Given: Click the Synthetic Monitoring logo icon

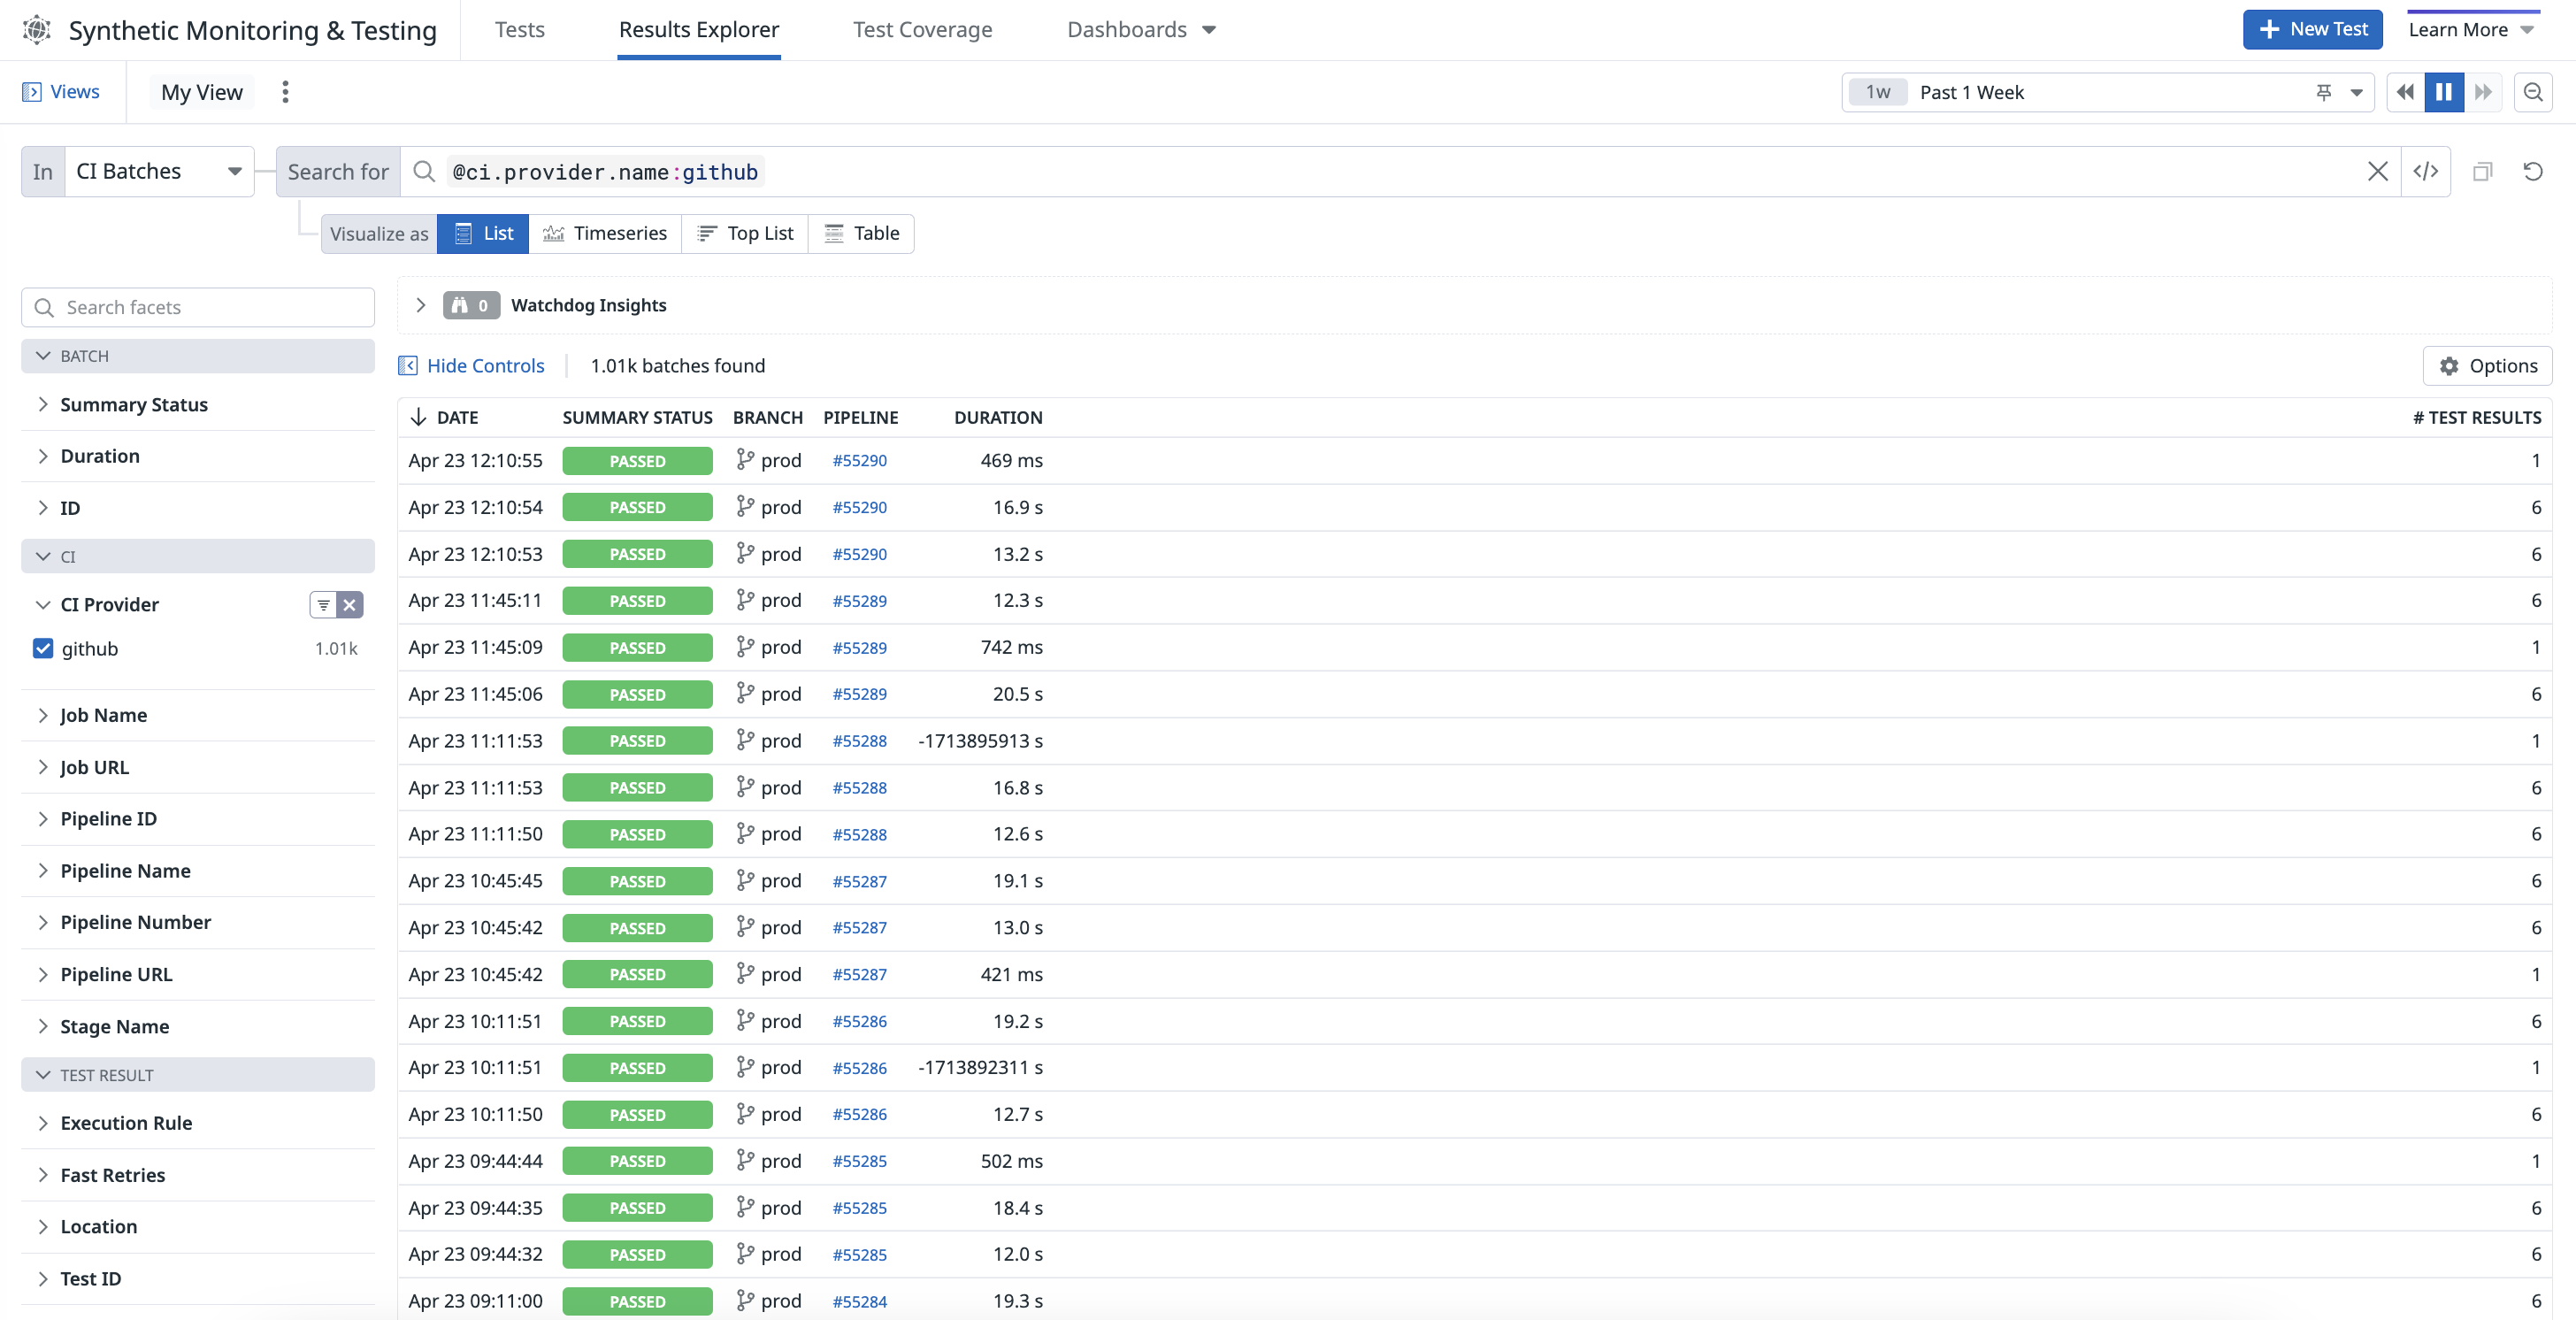Looking at the screenshot, I should [x=36, y=30].
